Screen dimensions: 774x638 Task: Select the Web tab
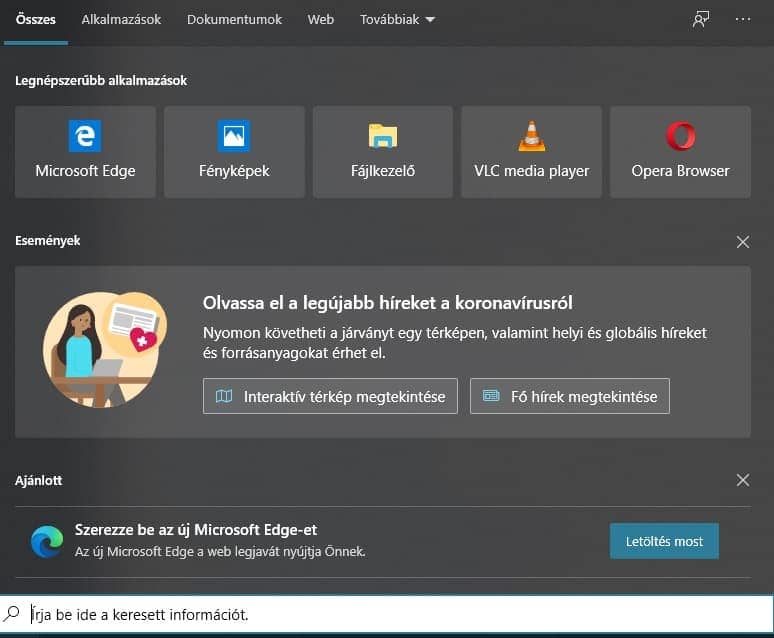coord(320,19)
